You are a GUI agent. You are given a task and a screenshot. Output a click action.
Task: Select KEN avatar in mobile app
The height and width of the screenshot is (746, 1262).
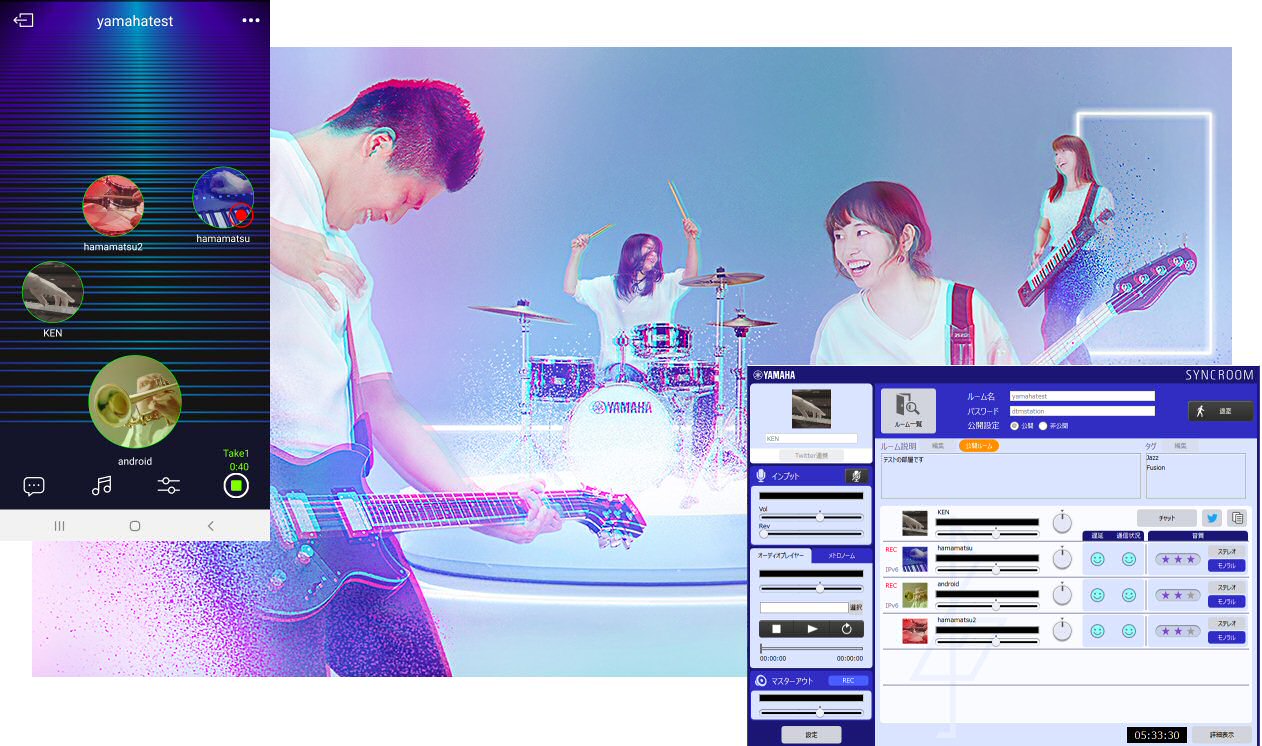click(x=53, y=293)
